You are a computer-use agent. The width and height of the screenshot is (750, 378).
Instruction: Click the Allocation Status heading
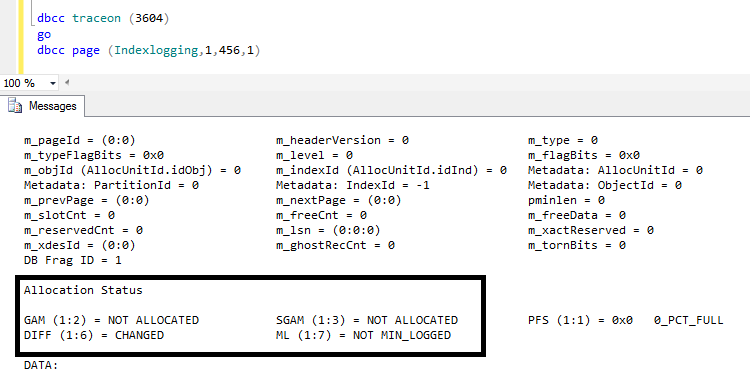(x=83, y=290)
